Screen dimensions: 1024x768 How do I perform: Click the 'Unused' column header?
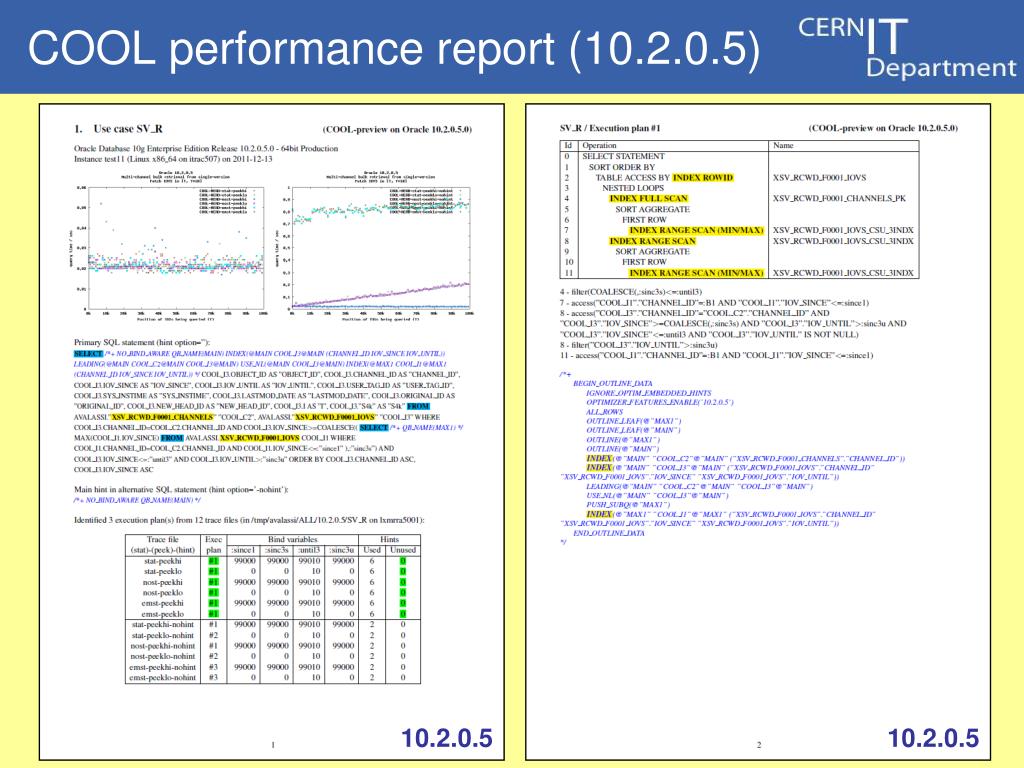[x=403, y=550]
